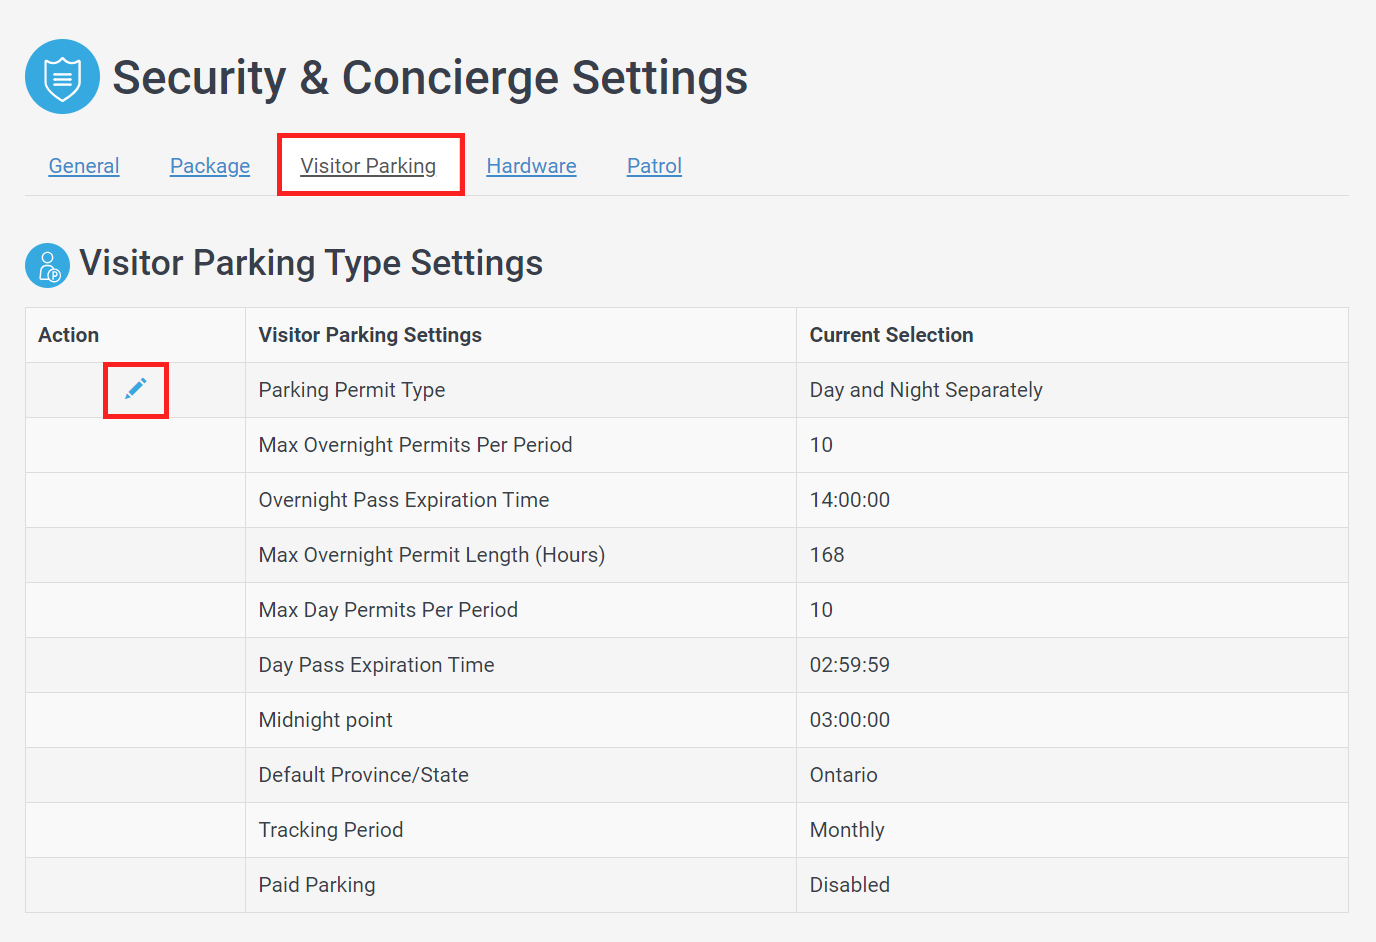Click the Max Overnight Permit Length label
Screen dimensions: 1376x942
(431, 555)
